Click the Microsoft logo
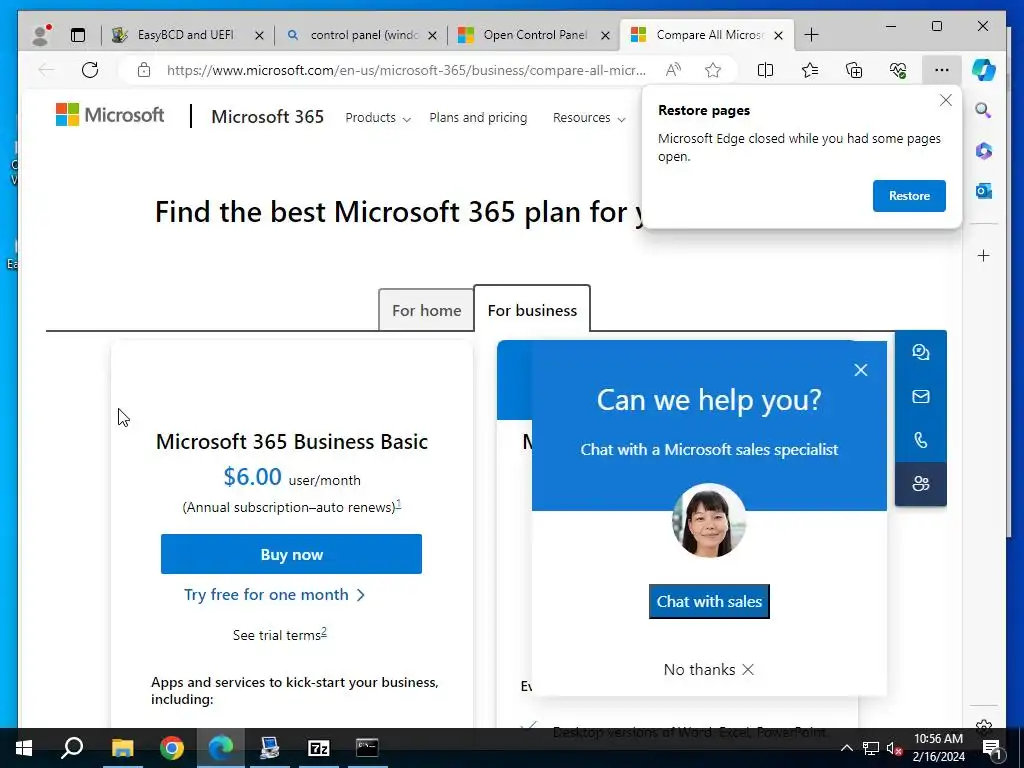This screenshot has width=1024, height=768. click(110, 115)
